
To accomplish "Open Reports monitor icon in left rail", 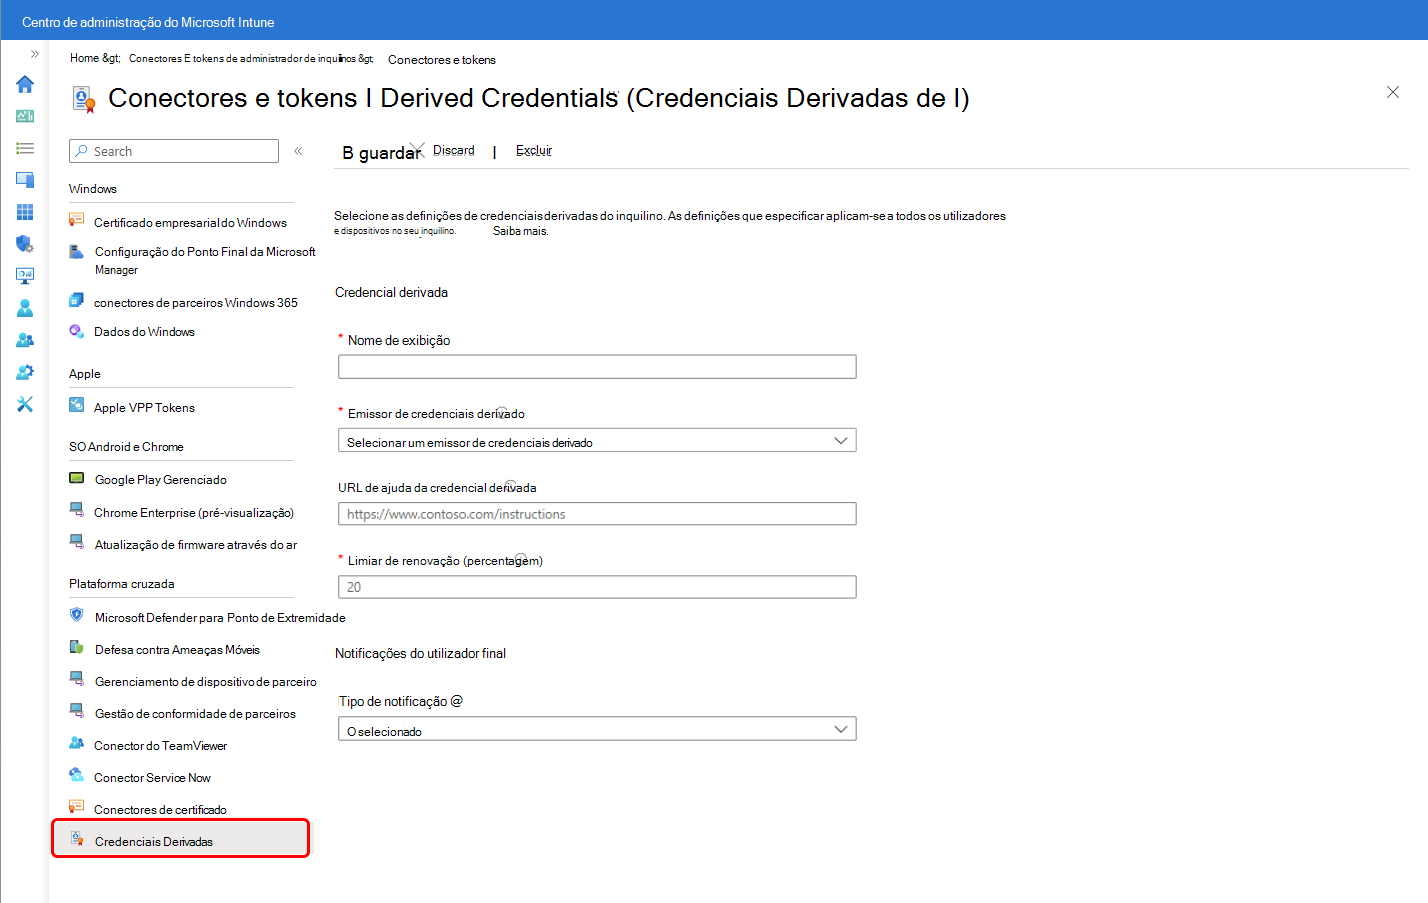I will point(25,276).
